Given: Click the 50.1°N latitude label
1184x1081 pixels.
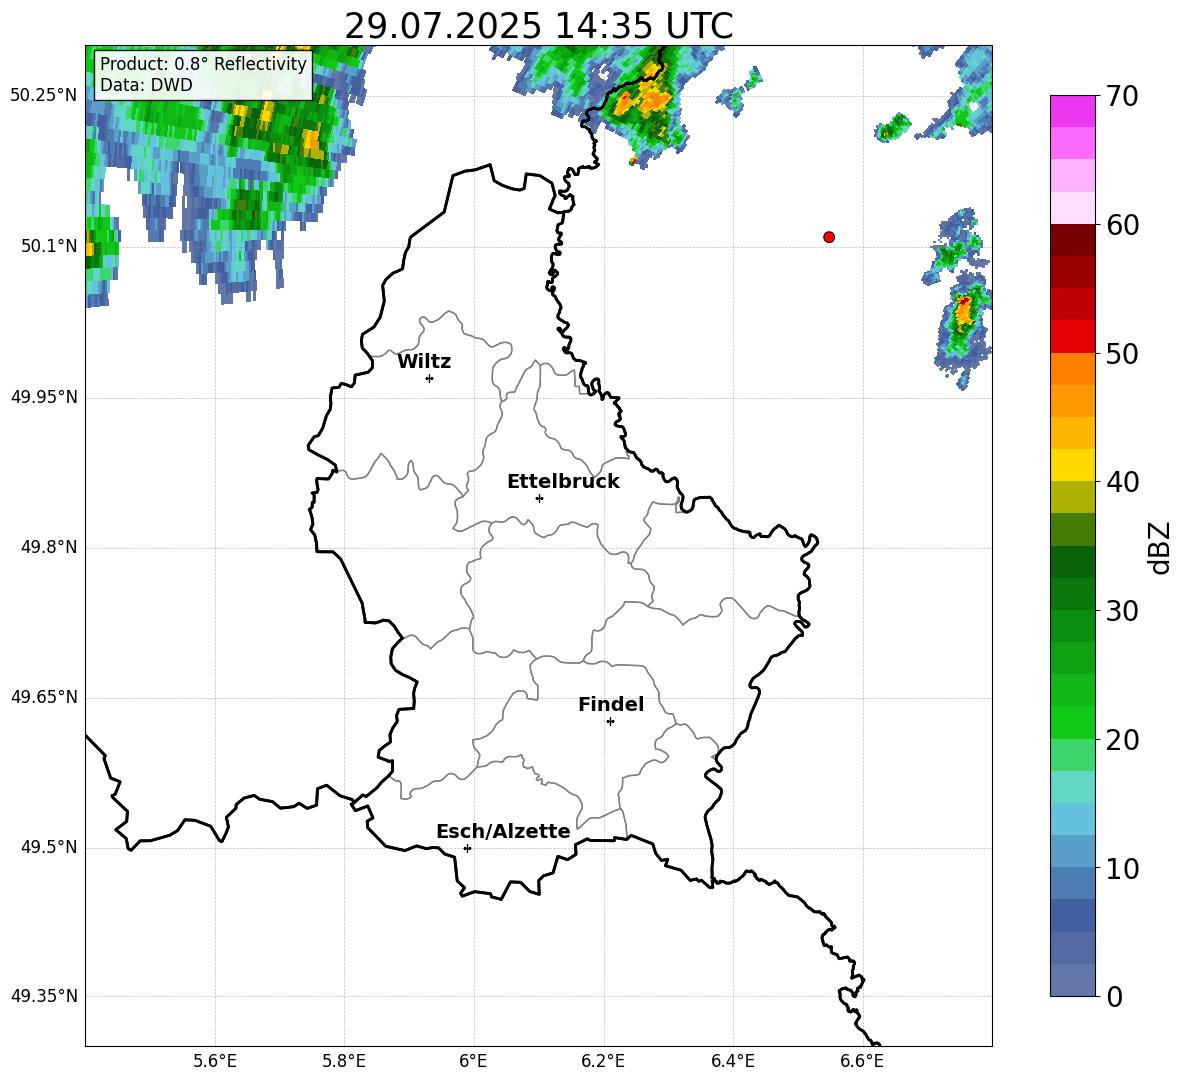Looking at the screenshot, I should [x=48, y=246].
